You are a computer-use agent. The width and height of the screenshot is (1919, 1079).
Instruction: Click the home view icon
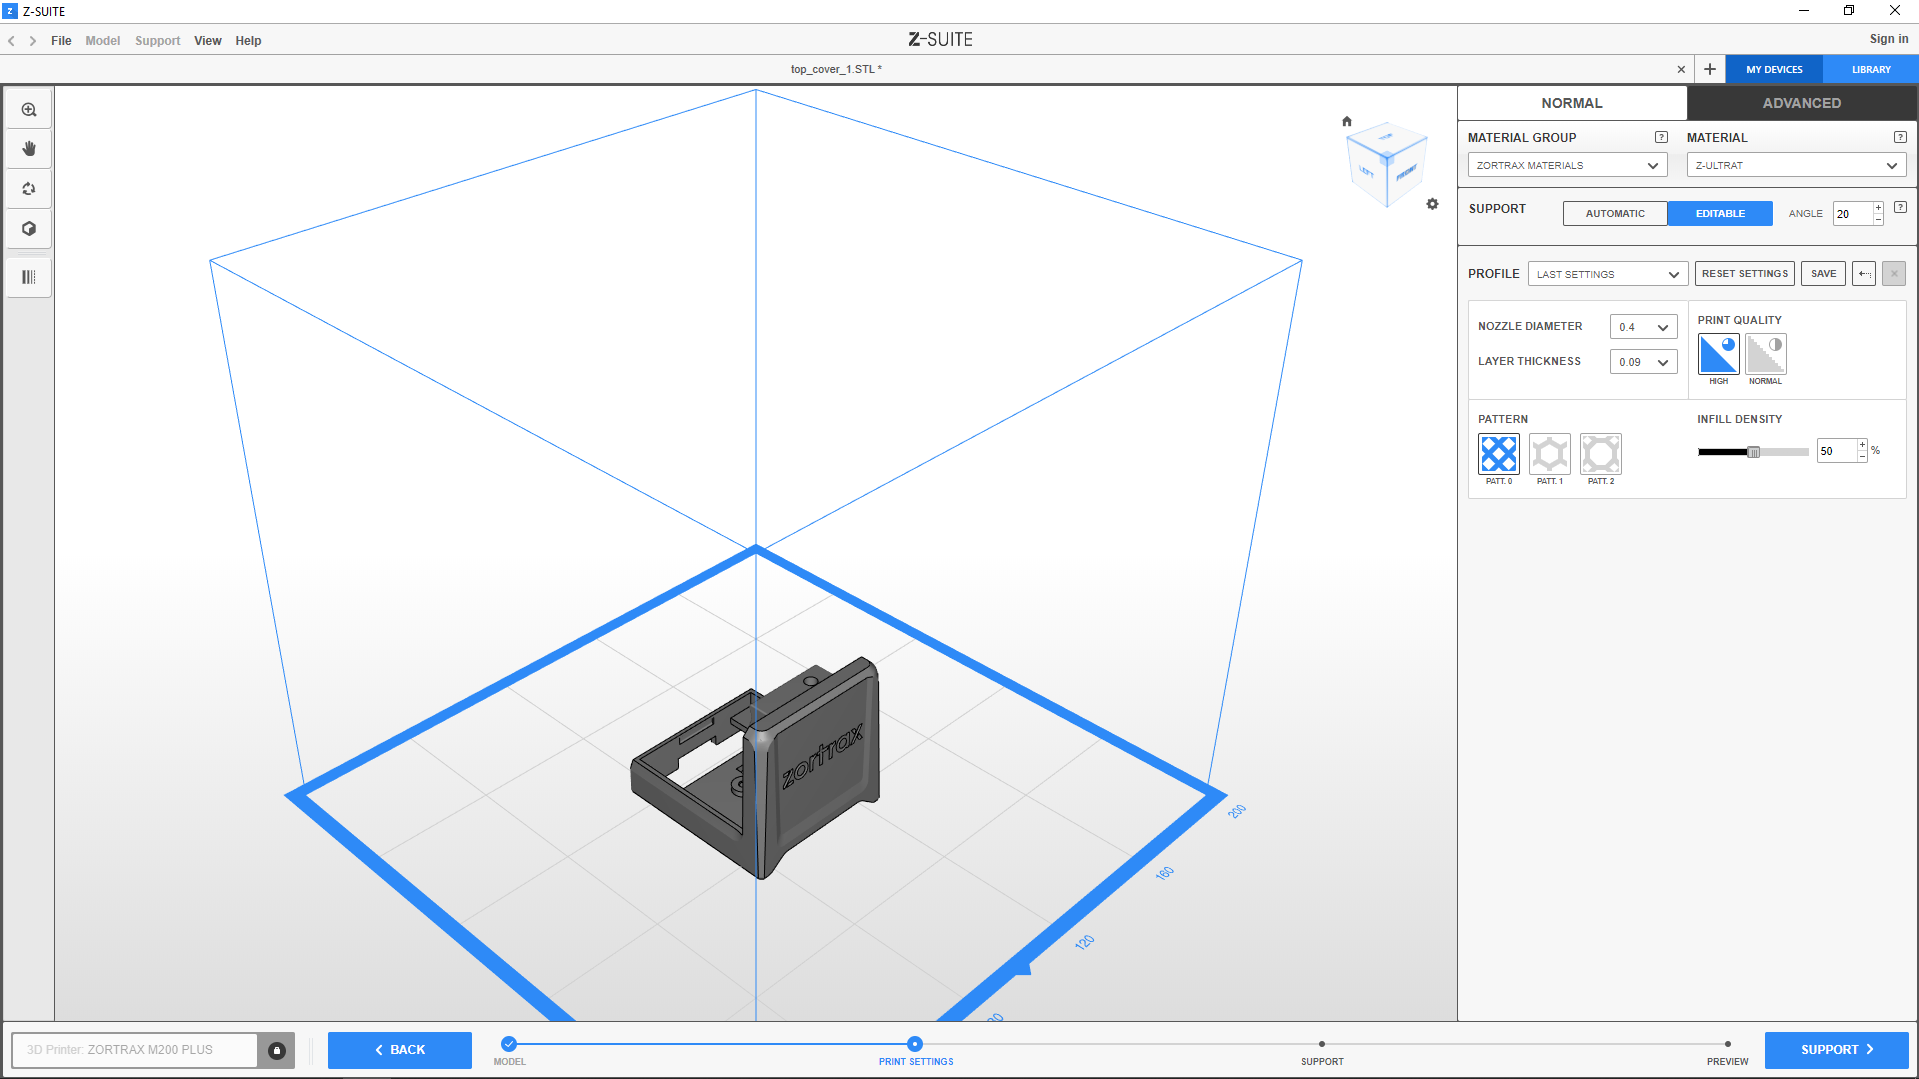1346,122
